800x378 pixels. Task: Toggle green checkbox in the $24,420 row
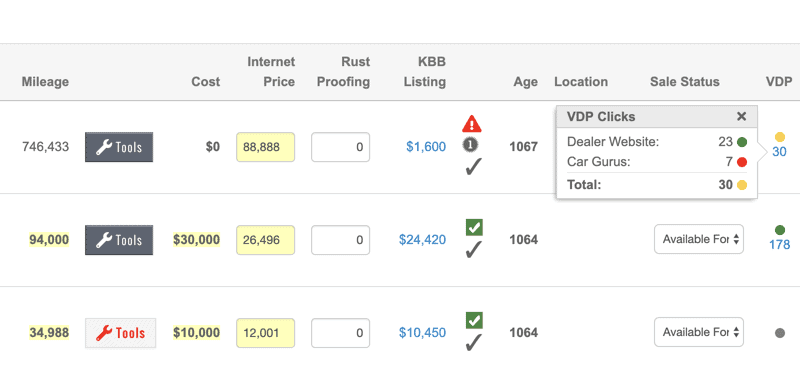pyautogui.click(x=474, y=228)
